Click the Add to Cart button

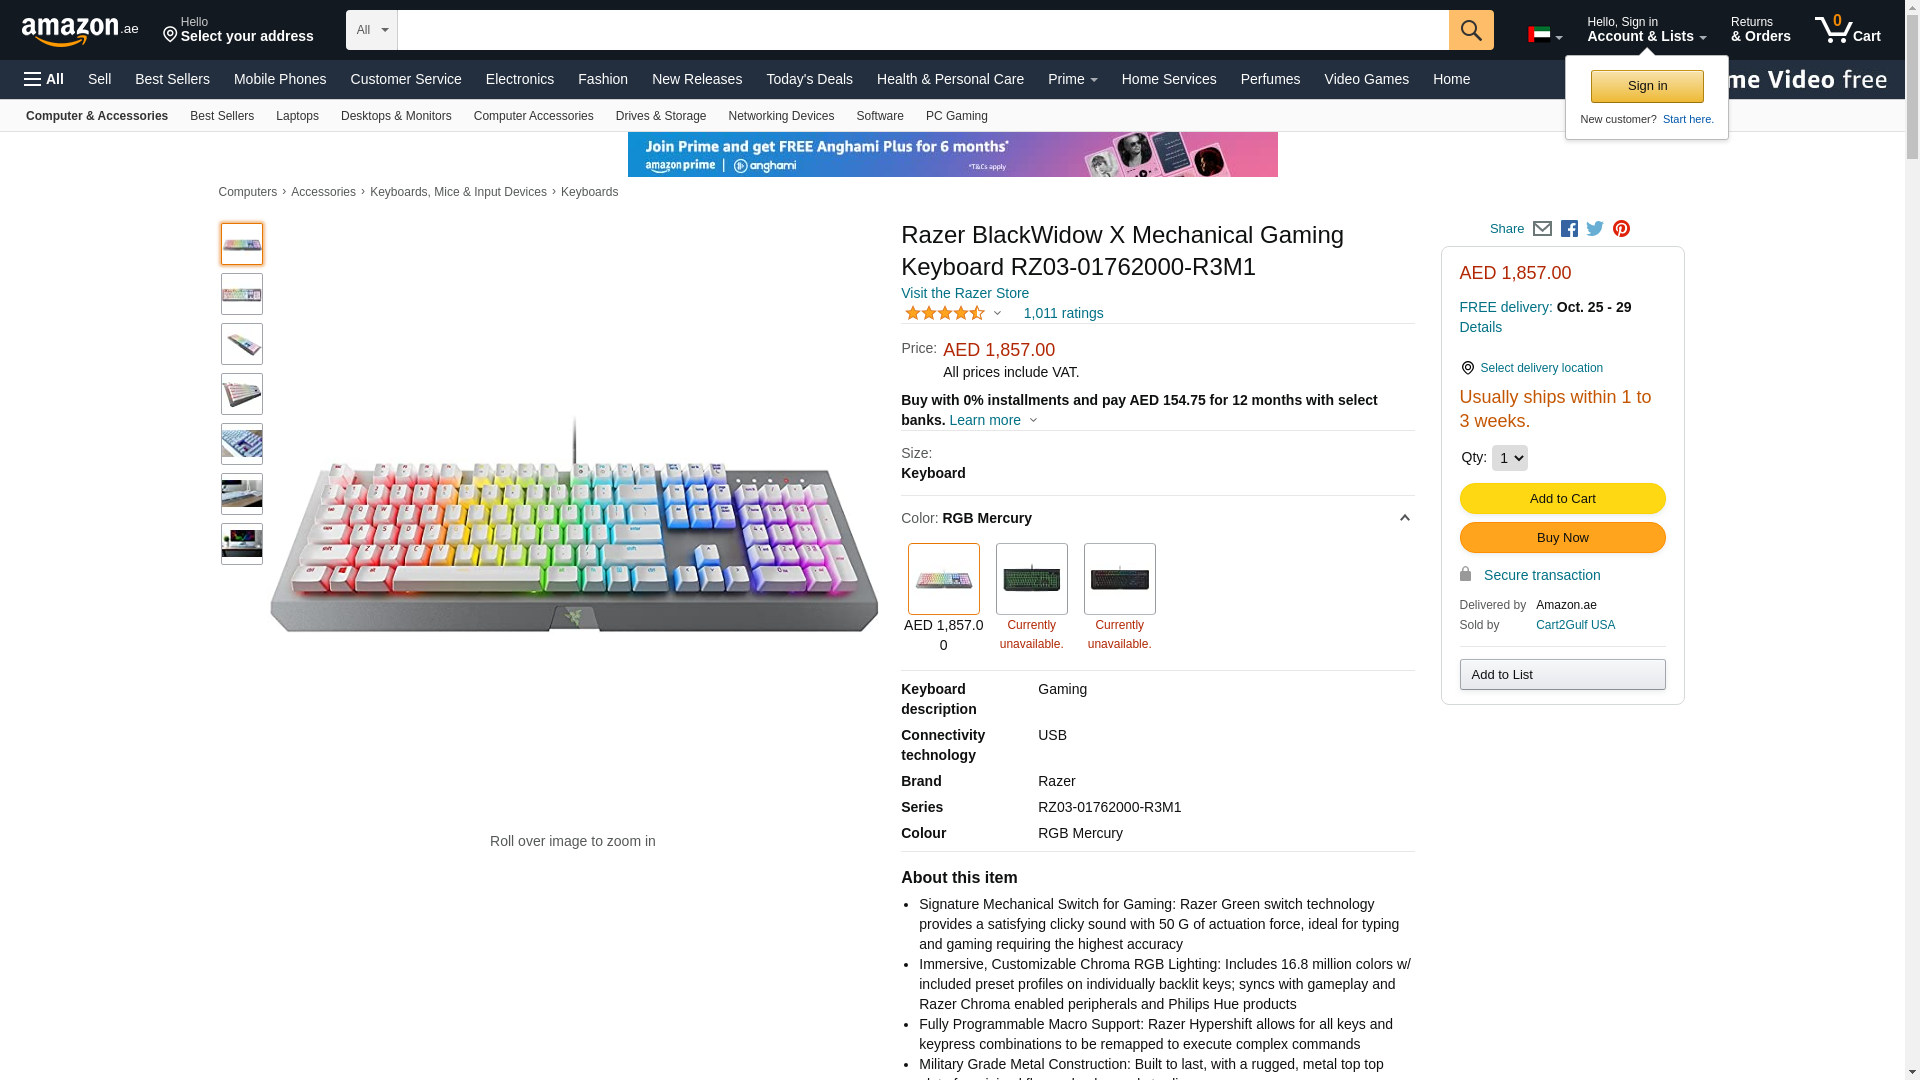(1562, 498)
